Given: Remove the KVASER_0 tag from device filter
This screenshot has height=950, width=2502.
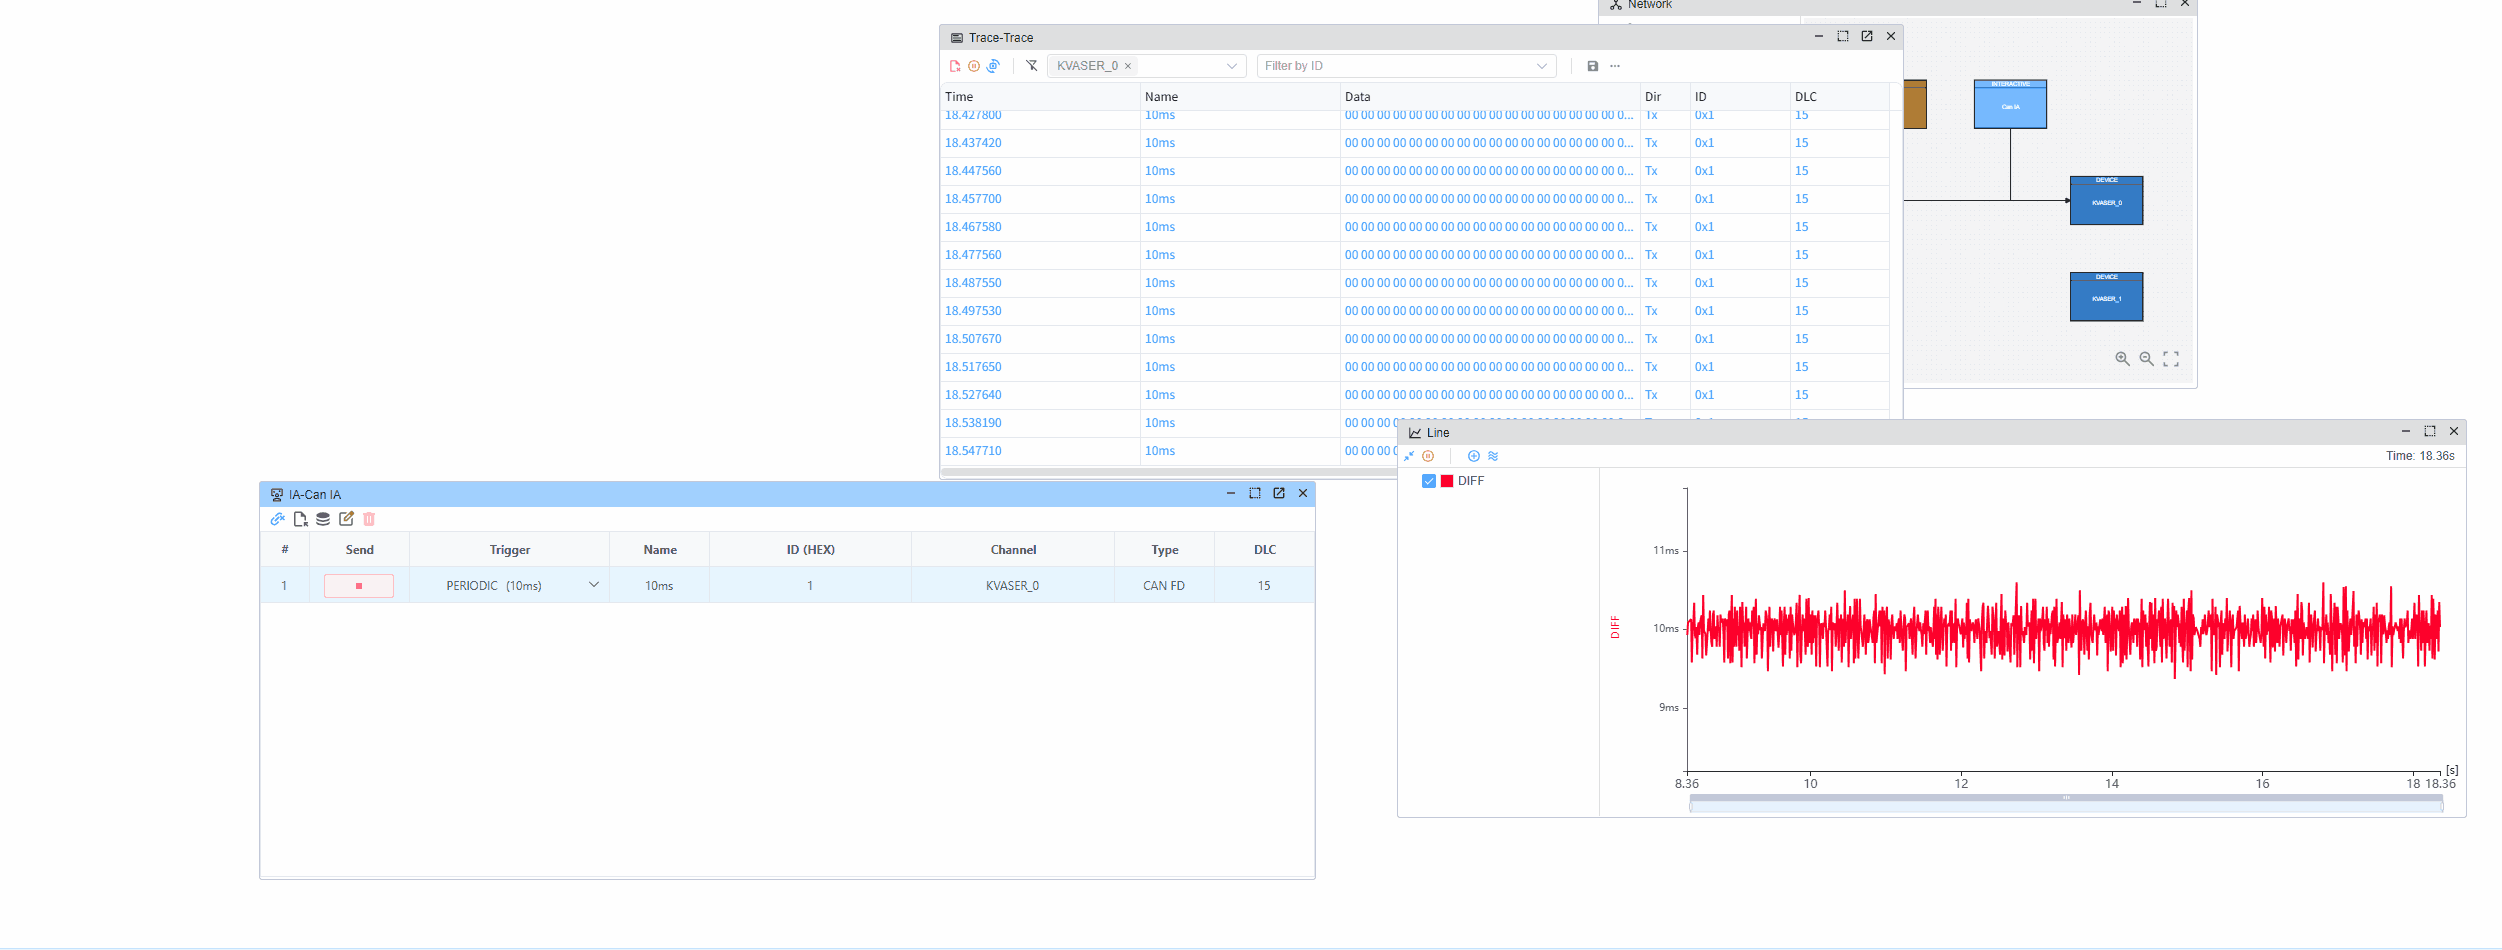Looking at the screenshot, I should coord(1128,66).
